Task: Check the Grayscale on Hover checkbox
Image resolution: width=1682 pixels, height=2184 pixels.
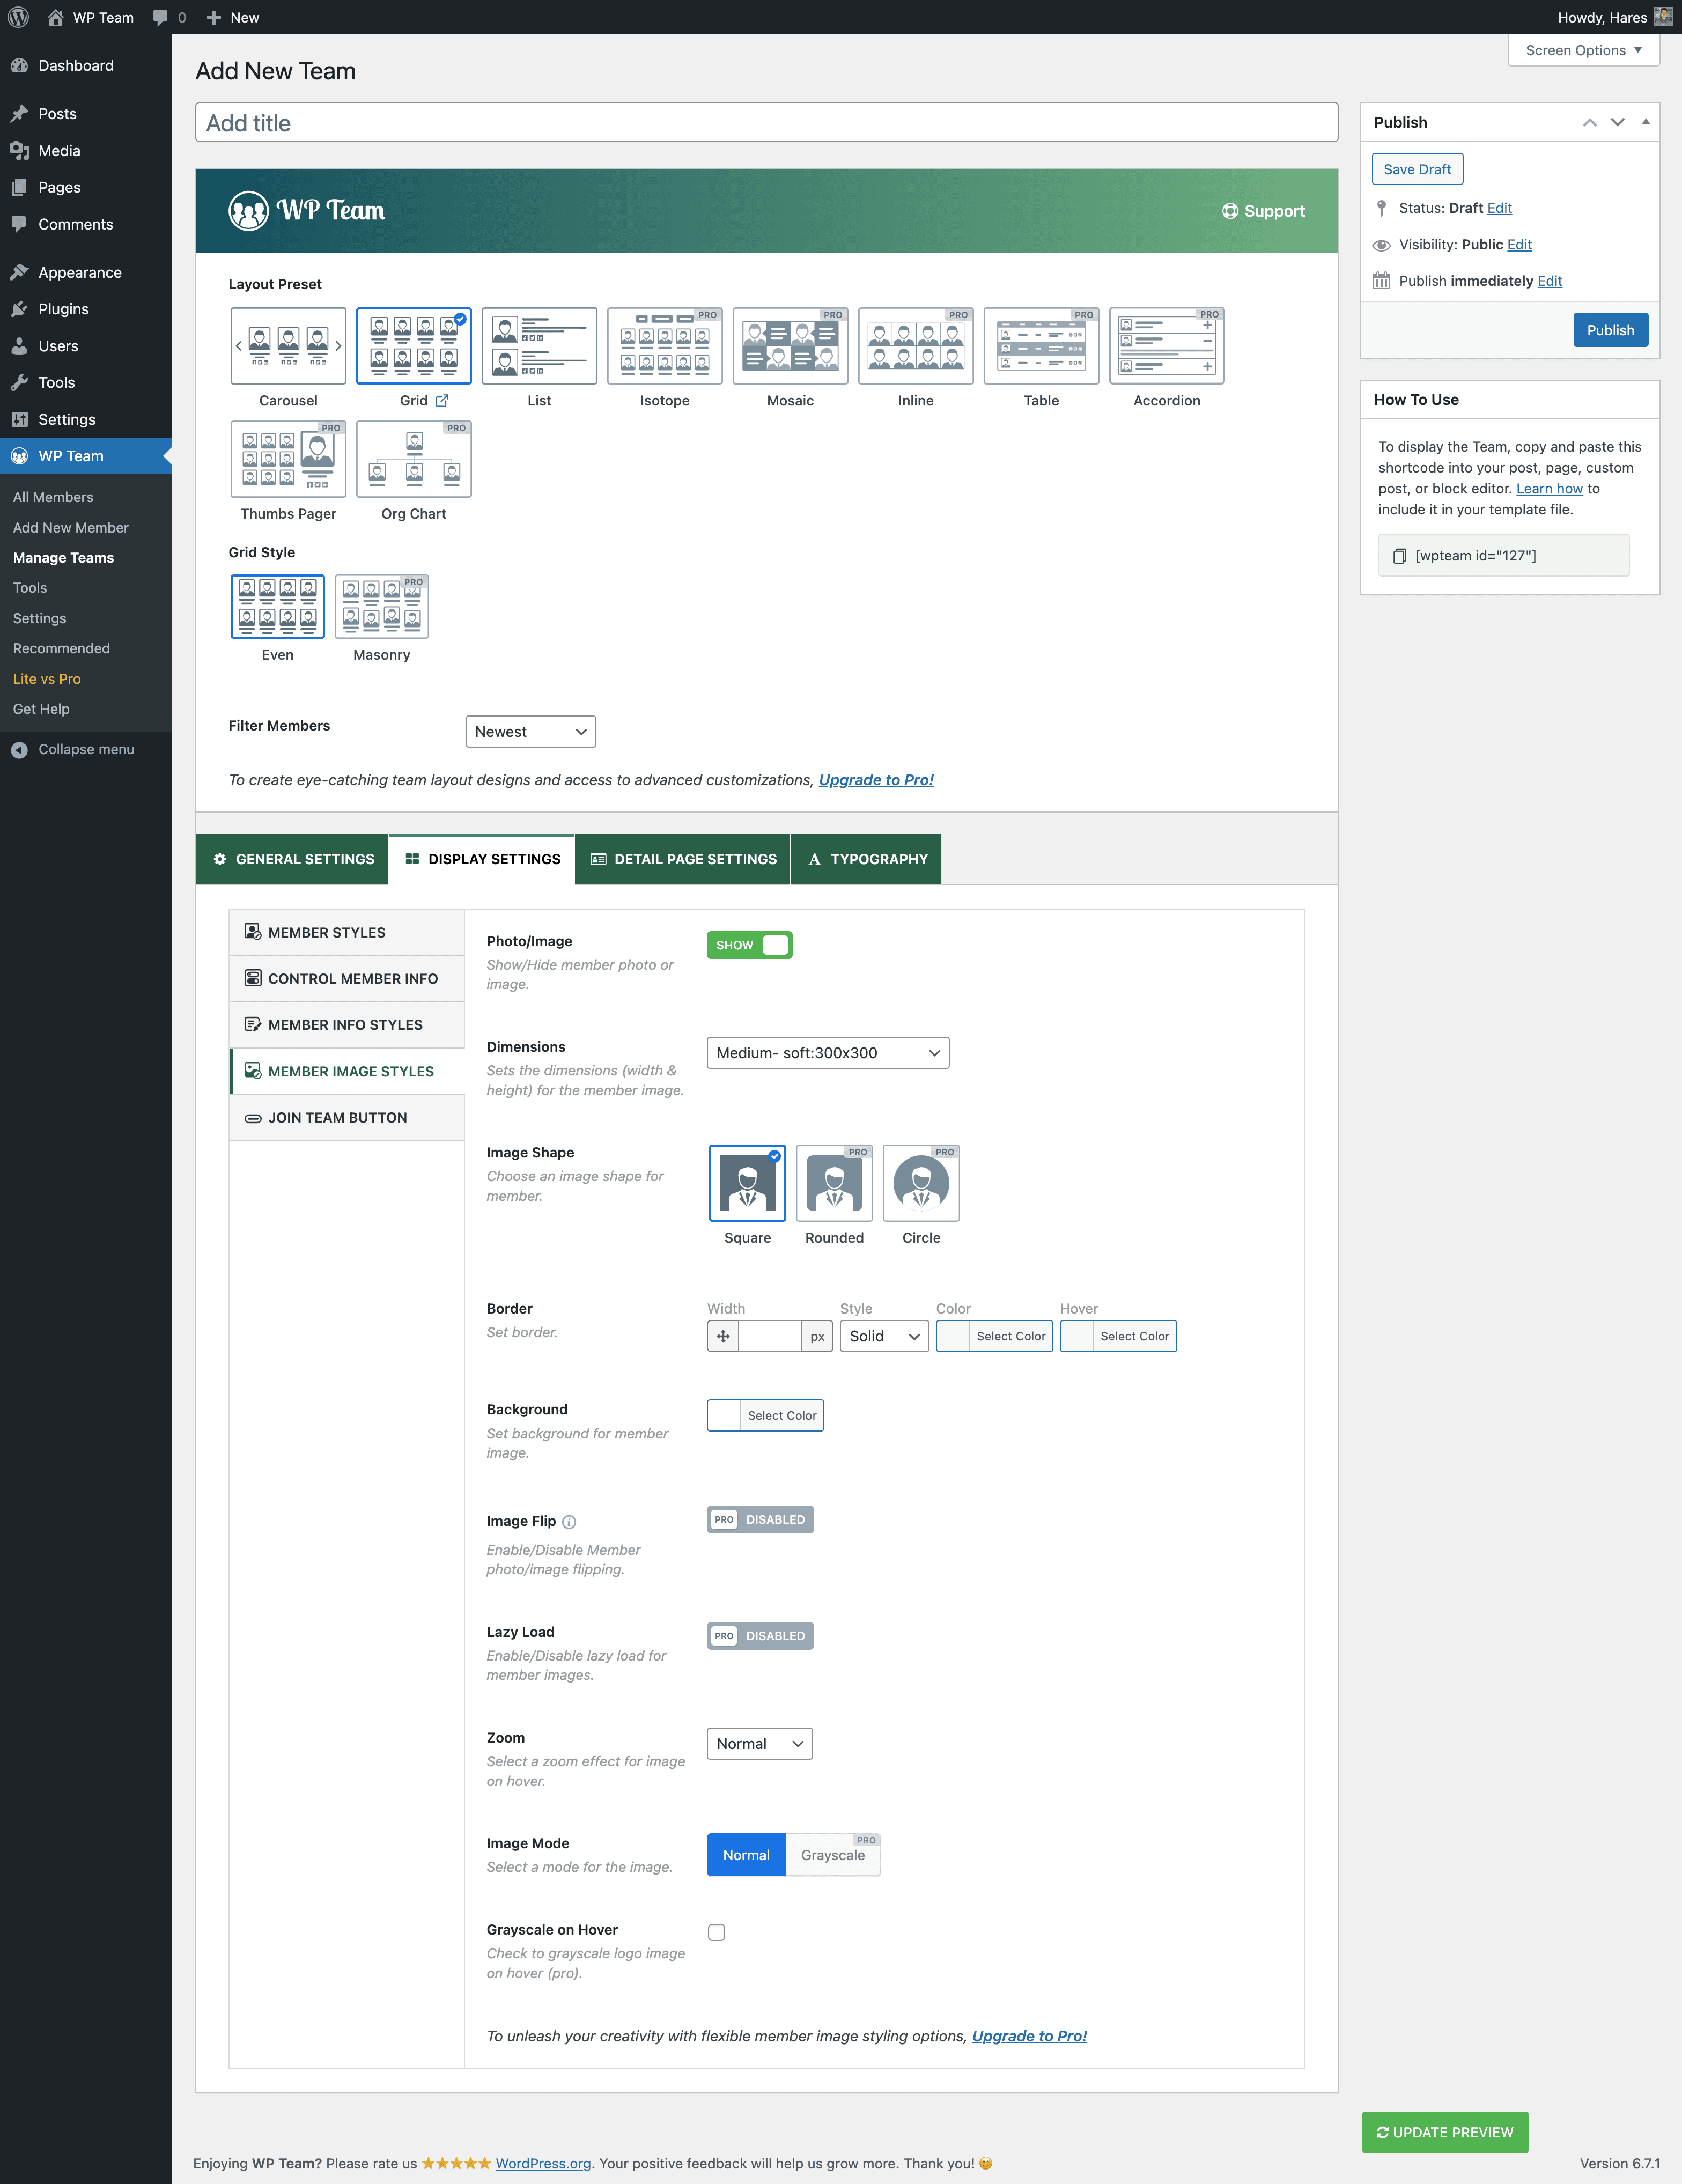Action: click(716, 1932)
